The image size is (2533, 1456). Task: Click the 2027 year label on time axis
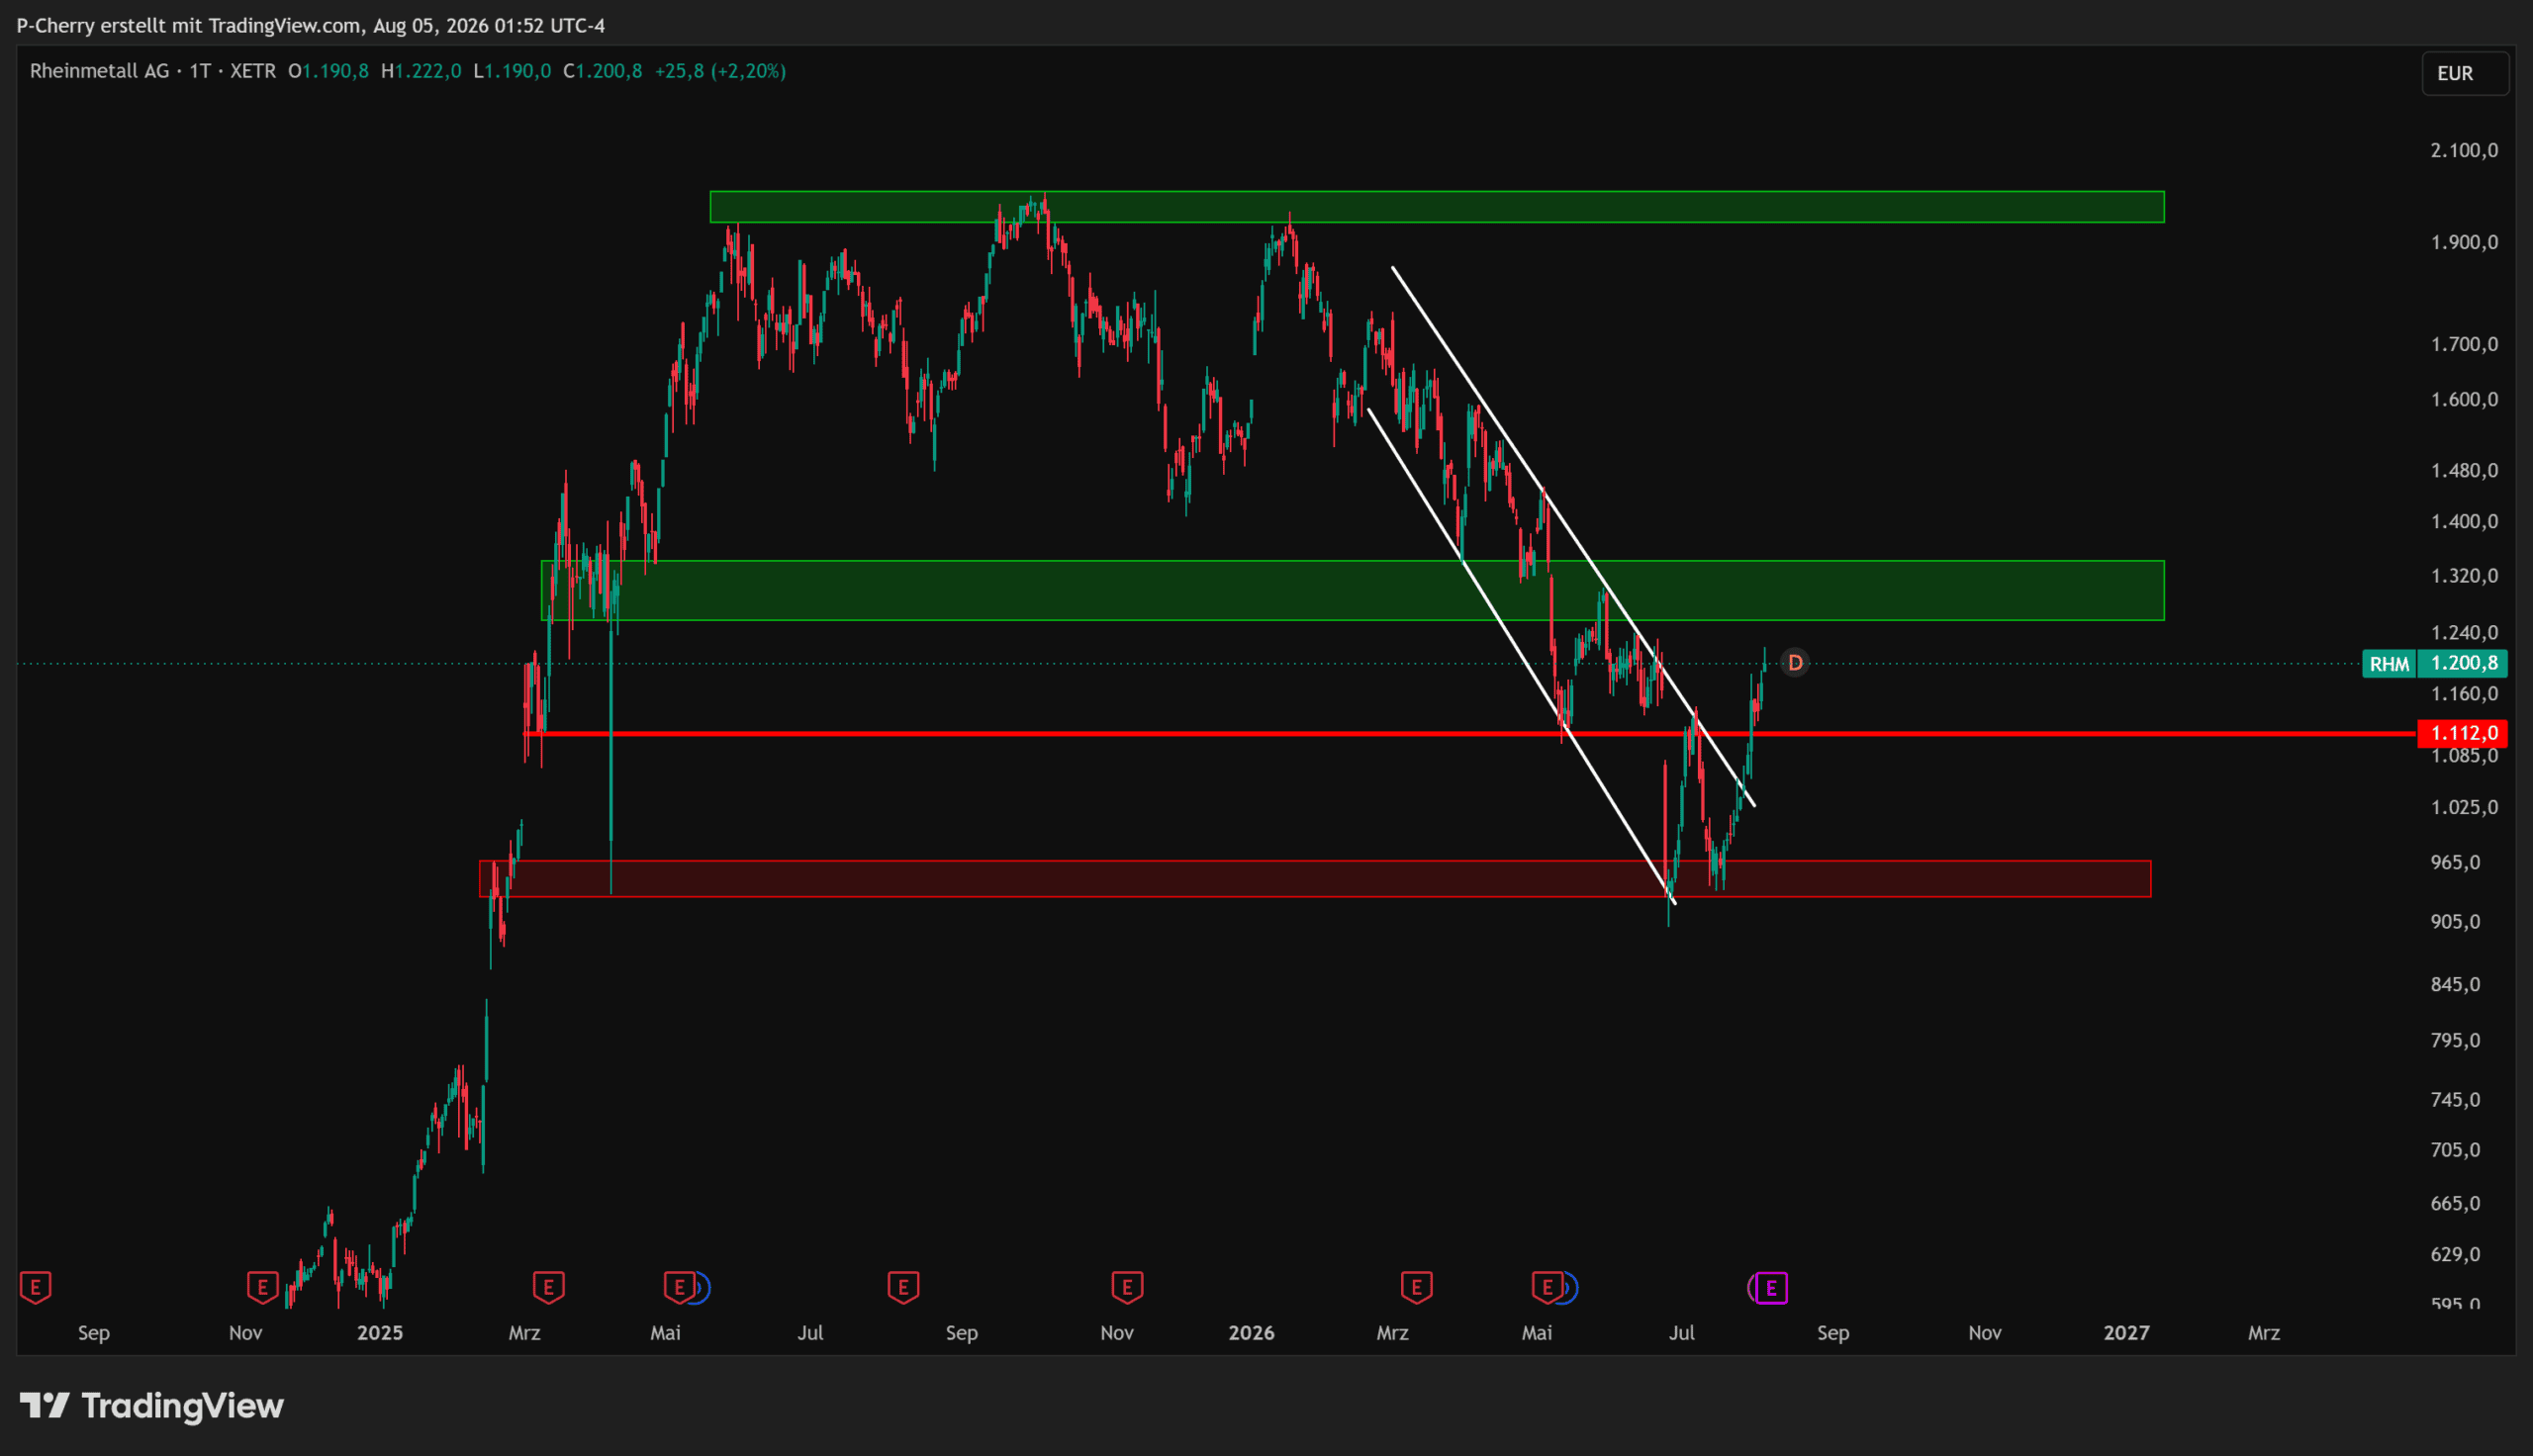click(2126, 1332)
